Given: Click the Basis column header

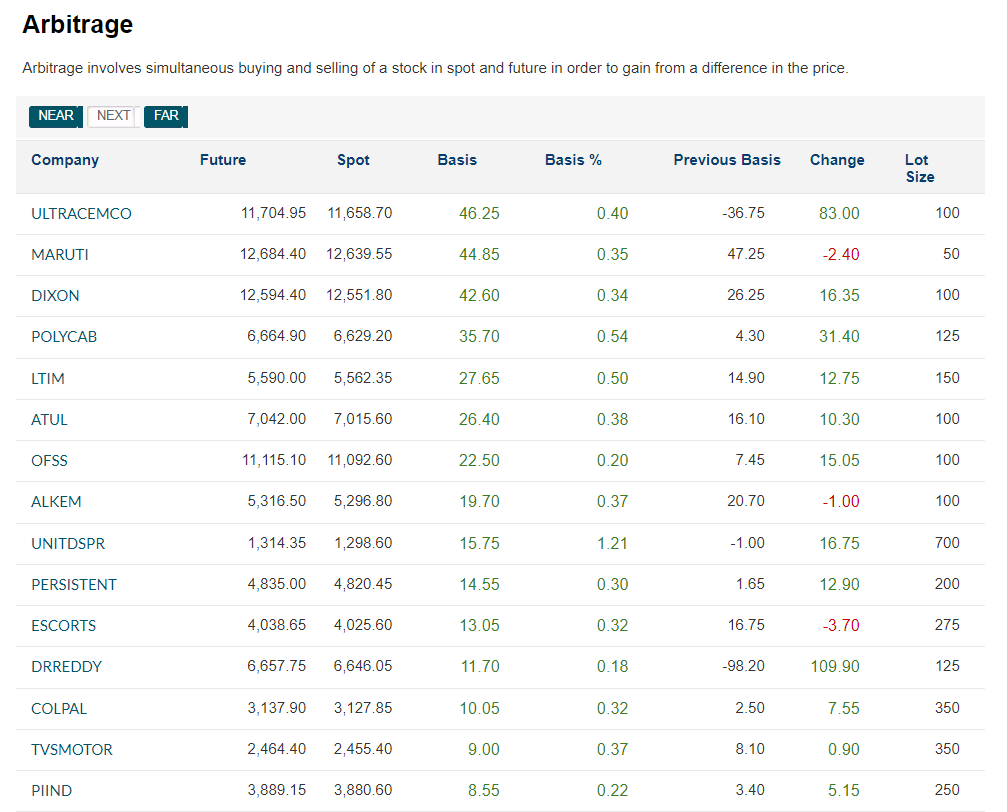Looking at the screenshot, I should 457,160.
